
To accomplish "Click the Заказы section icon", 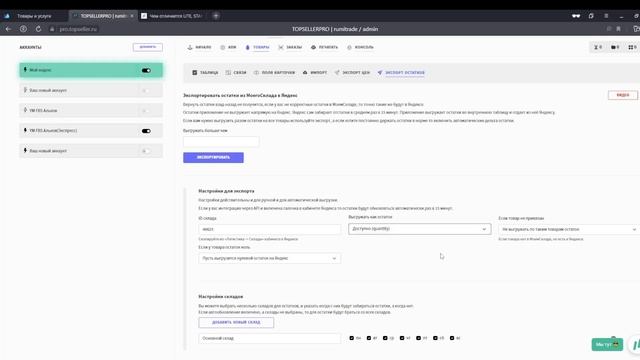I will click(x=281, y=47).
